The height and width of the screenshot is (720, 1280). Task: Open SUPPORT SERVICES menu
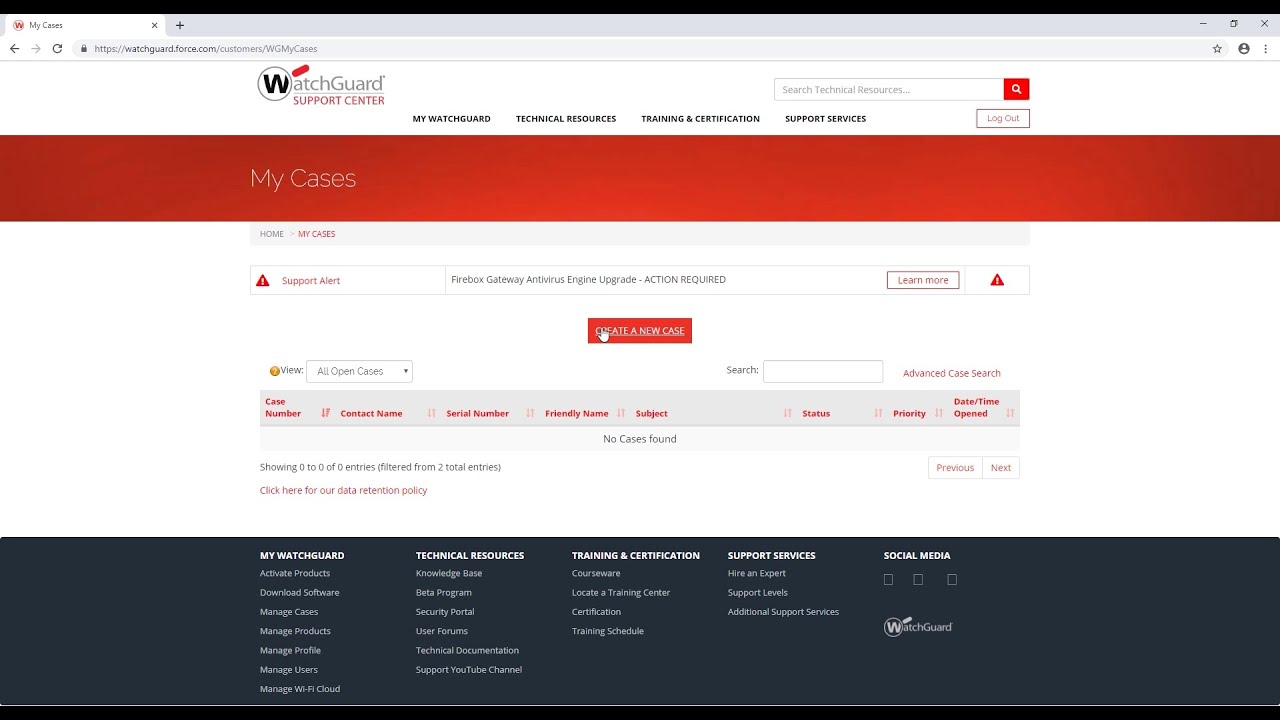click(x=826, y=119)
